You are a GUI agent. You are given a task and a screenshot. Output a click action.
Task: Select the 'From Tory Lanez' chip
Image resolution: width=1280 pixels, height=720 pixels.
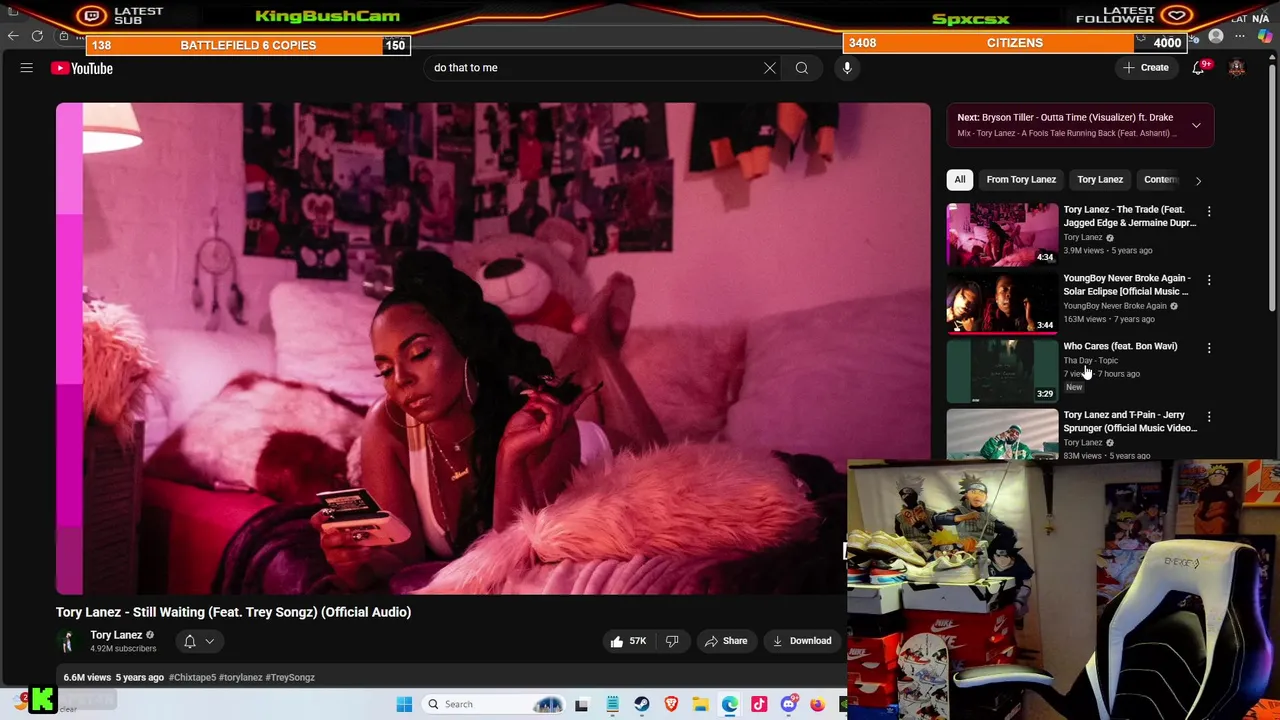pyautogui.click(x=1021, y=180)
